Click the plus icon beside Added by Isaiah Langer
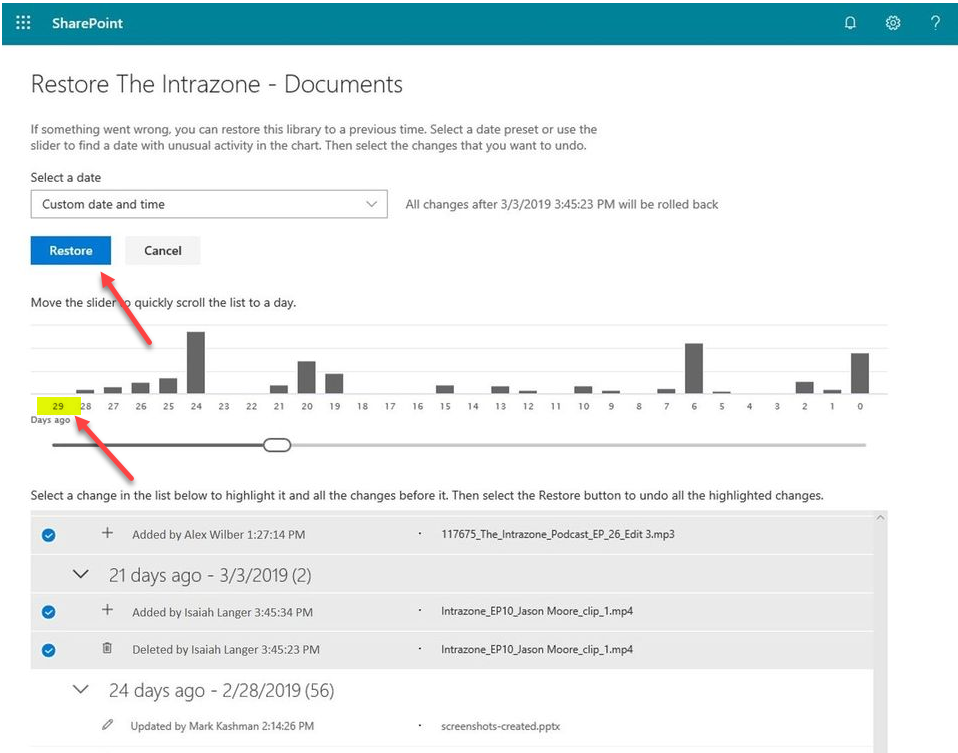The height and width of the screenshot is (753, 958). point(107,610)
